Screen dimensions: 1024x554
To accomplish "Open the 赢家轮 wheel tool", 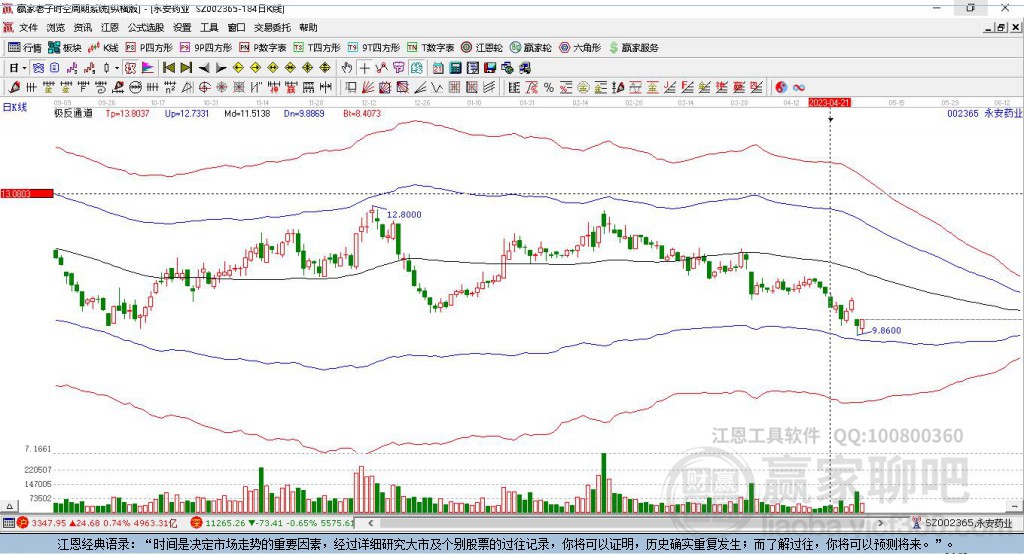I will click(x=531, y=48).
